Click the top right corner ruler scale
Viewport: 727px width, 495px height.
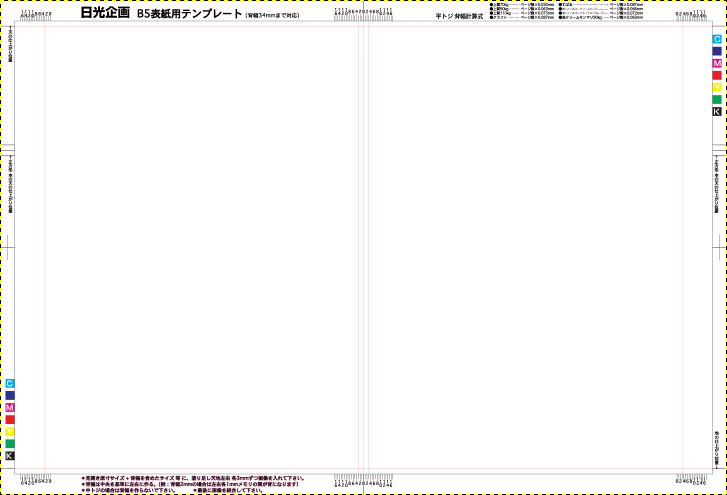click(x=691, y=15)
